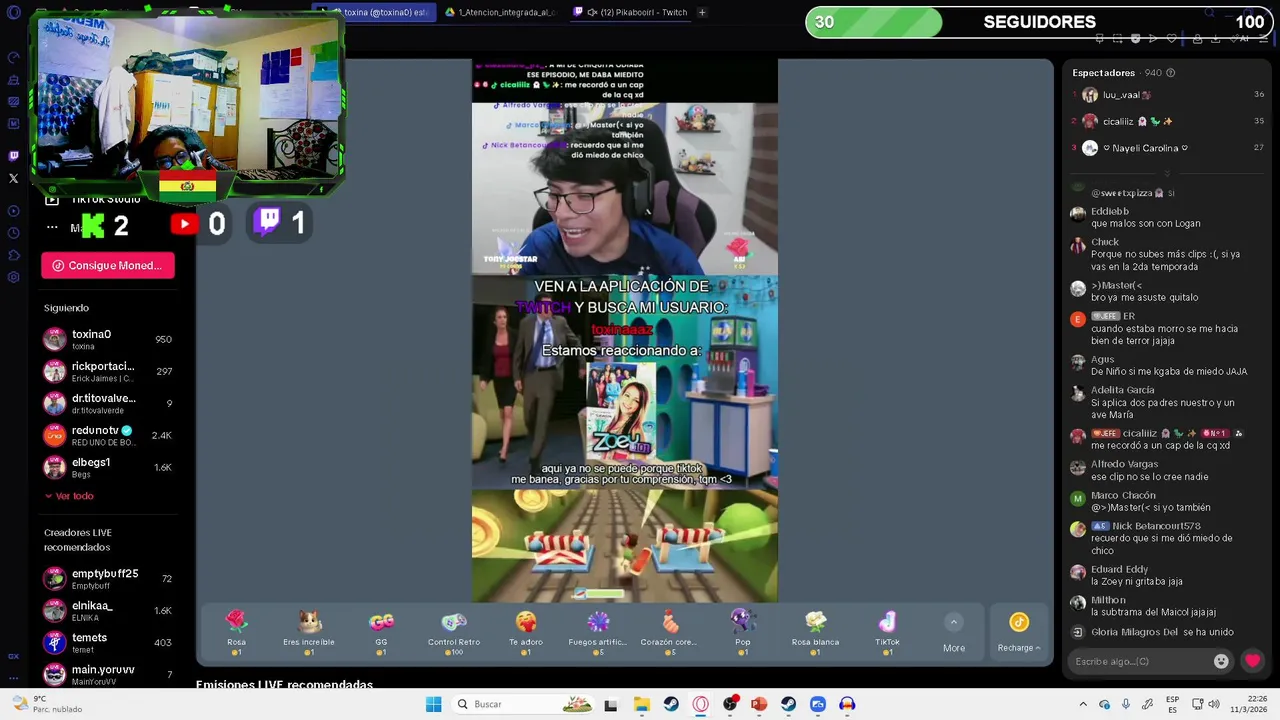
Task: Open Opera sidebar extensions cube icon
Action: click(13, 255)
